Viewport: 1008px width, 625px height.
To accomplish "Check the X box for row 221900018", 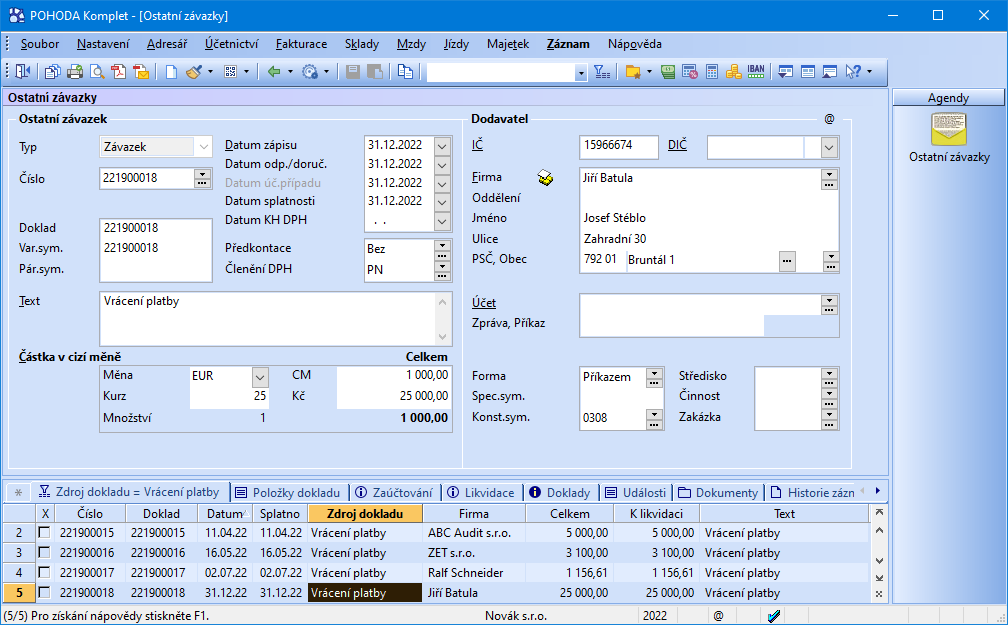I will pyautogui.click(x=44, y=592).
